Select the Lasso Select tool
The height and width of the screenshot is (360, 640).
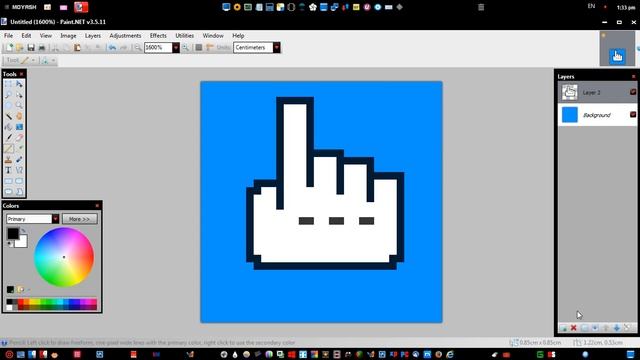point(8,95)
